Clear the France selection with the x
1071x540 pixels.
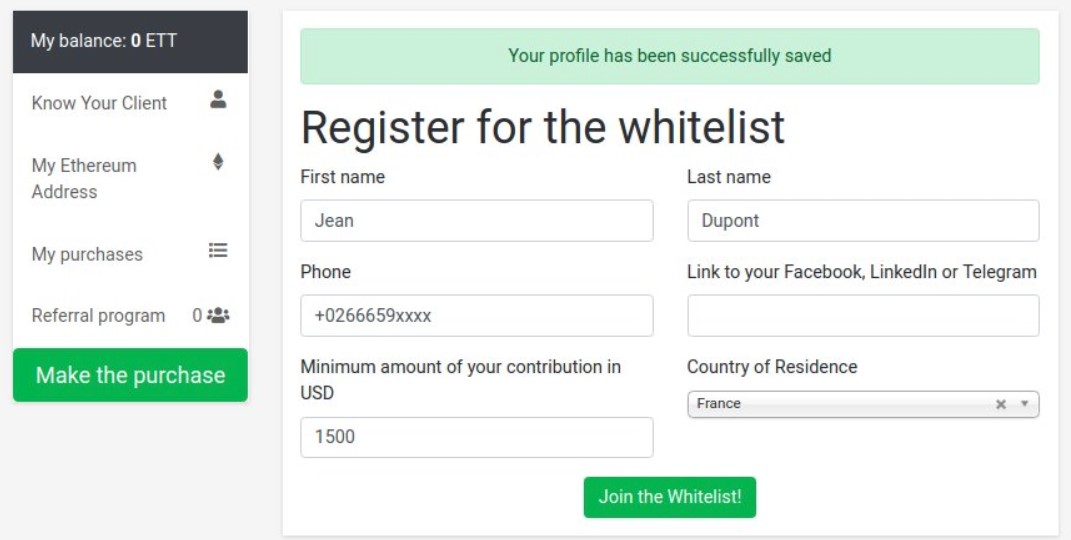1001,404
